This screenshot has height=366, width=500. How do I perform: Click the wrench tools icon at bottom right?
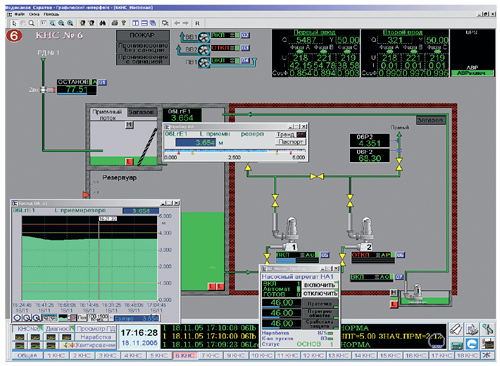pyautogui.click(x=487, y=329)
